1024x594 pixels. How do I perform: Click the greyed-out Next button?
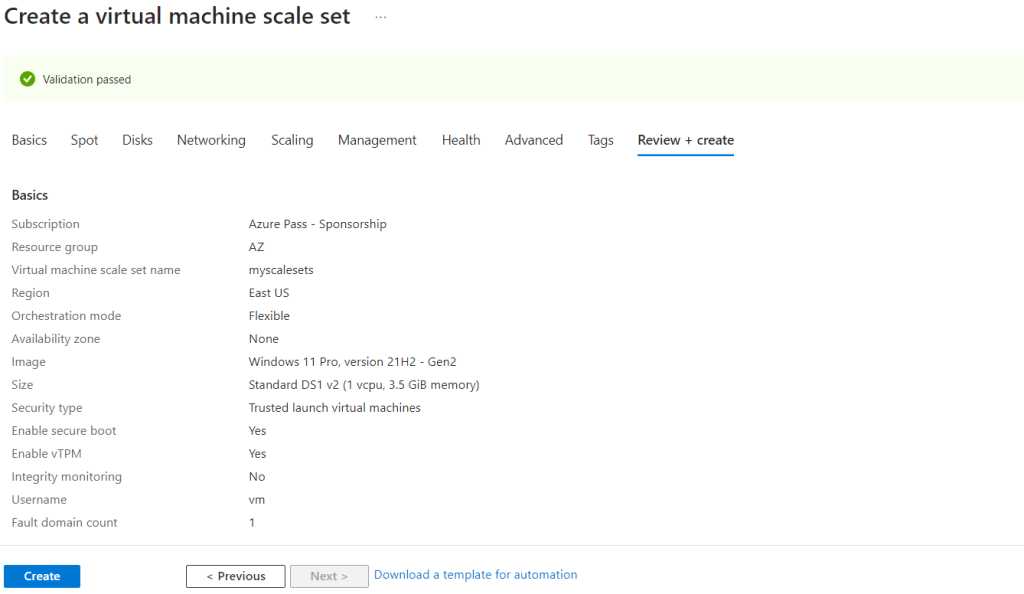point(329,576)
